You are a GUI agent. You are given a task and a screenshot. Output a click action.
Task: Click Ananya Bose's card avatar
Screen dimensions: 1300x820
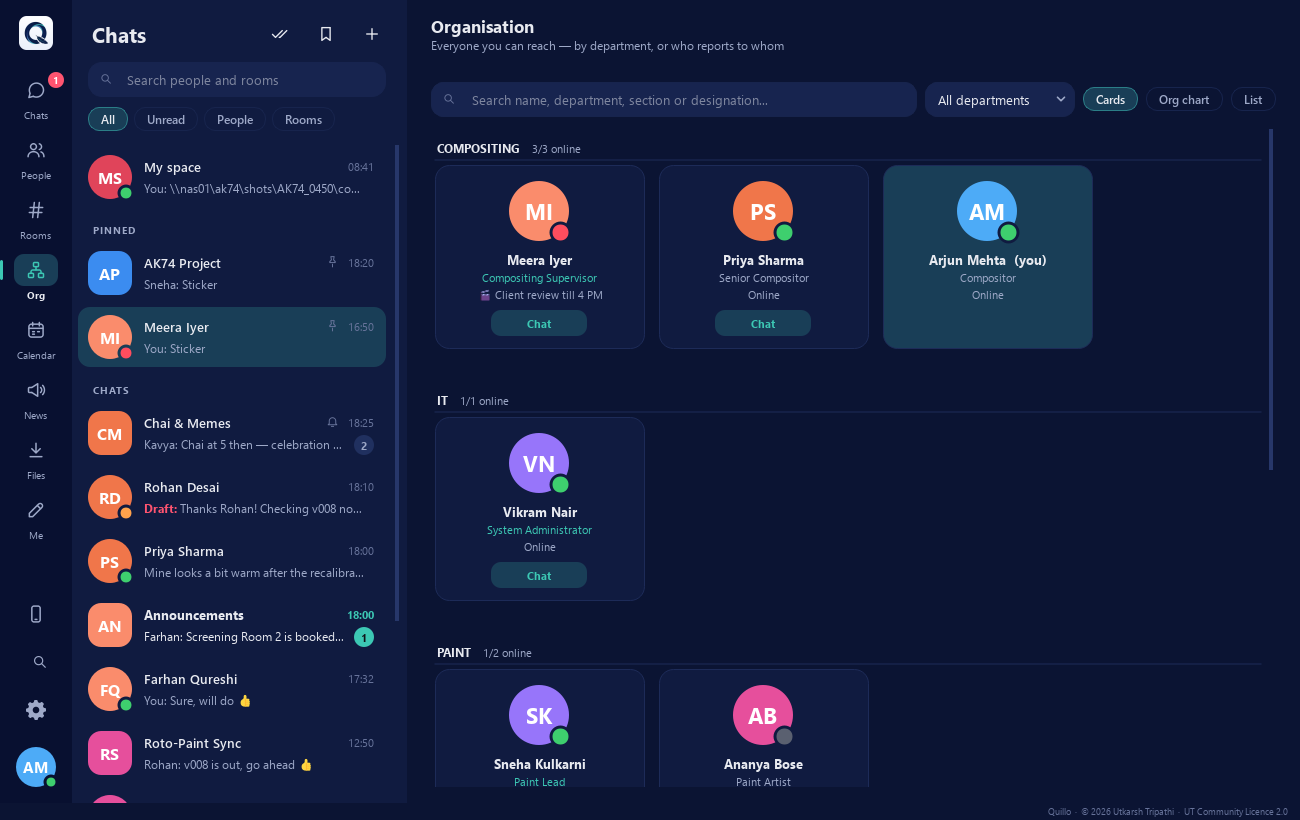pyautogui.click(x=763, y=715)
